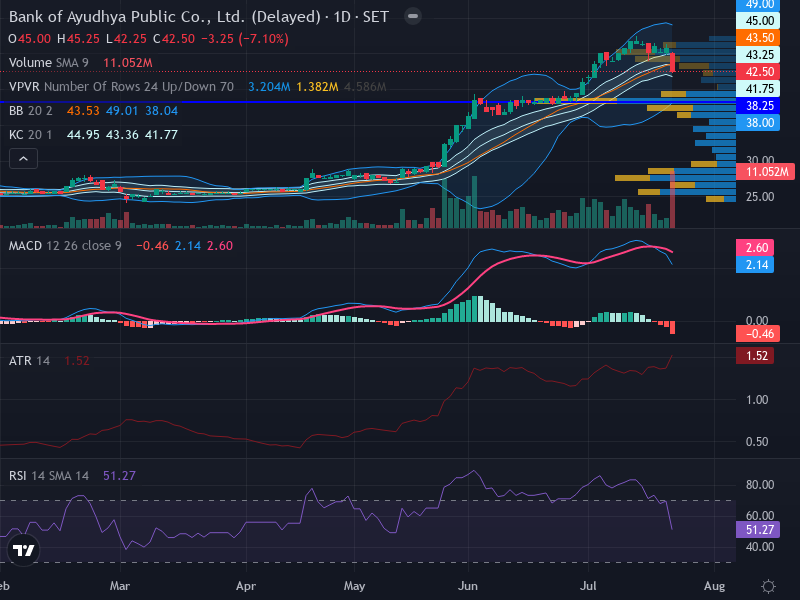
Task: Click the 11.052M volume axis label
Action: click(765, 172)
